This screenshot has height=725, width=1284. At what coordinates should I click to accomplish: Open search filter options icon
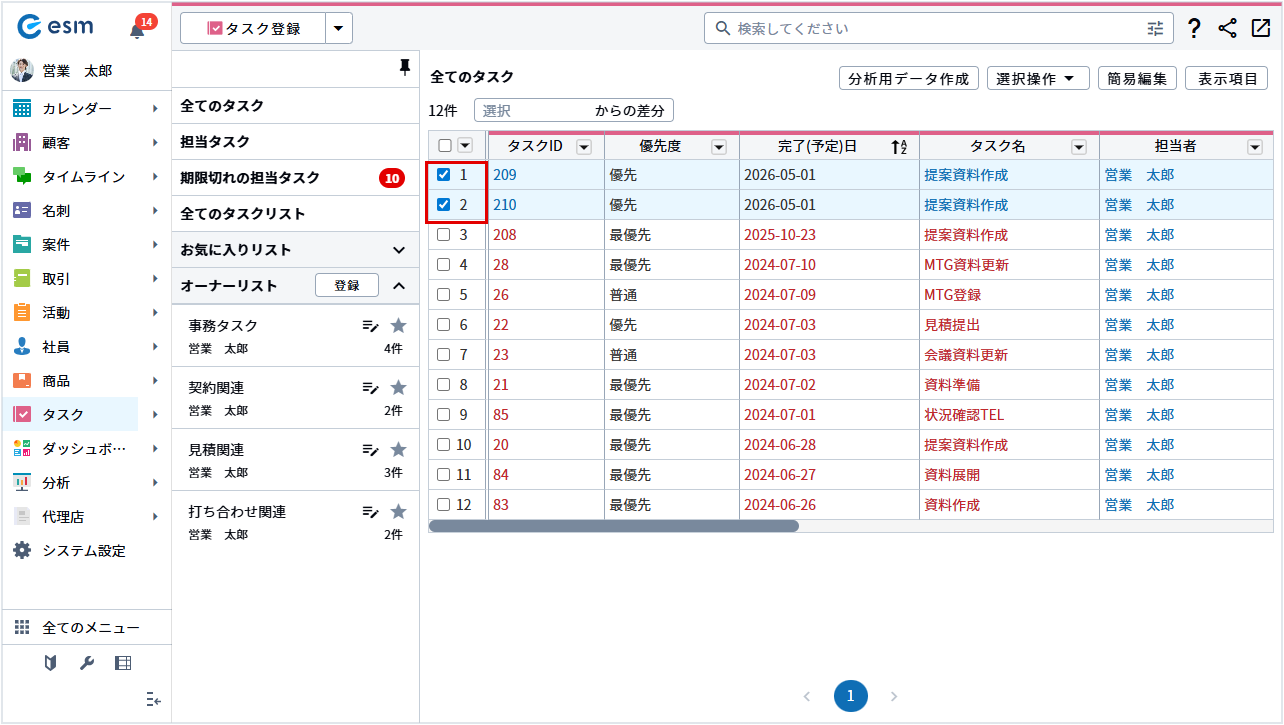tap(1155, 29)
